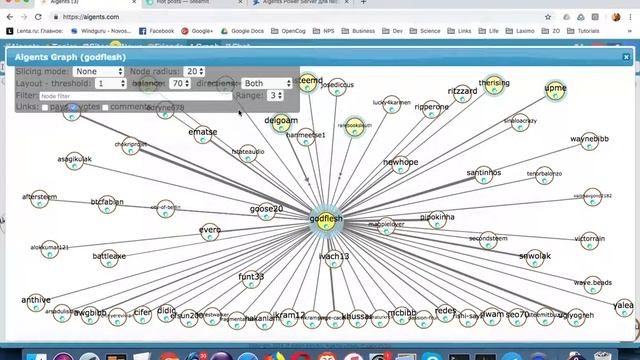Switch to the Aigents Power Server tab

[x=301, y=2]
